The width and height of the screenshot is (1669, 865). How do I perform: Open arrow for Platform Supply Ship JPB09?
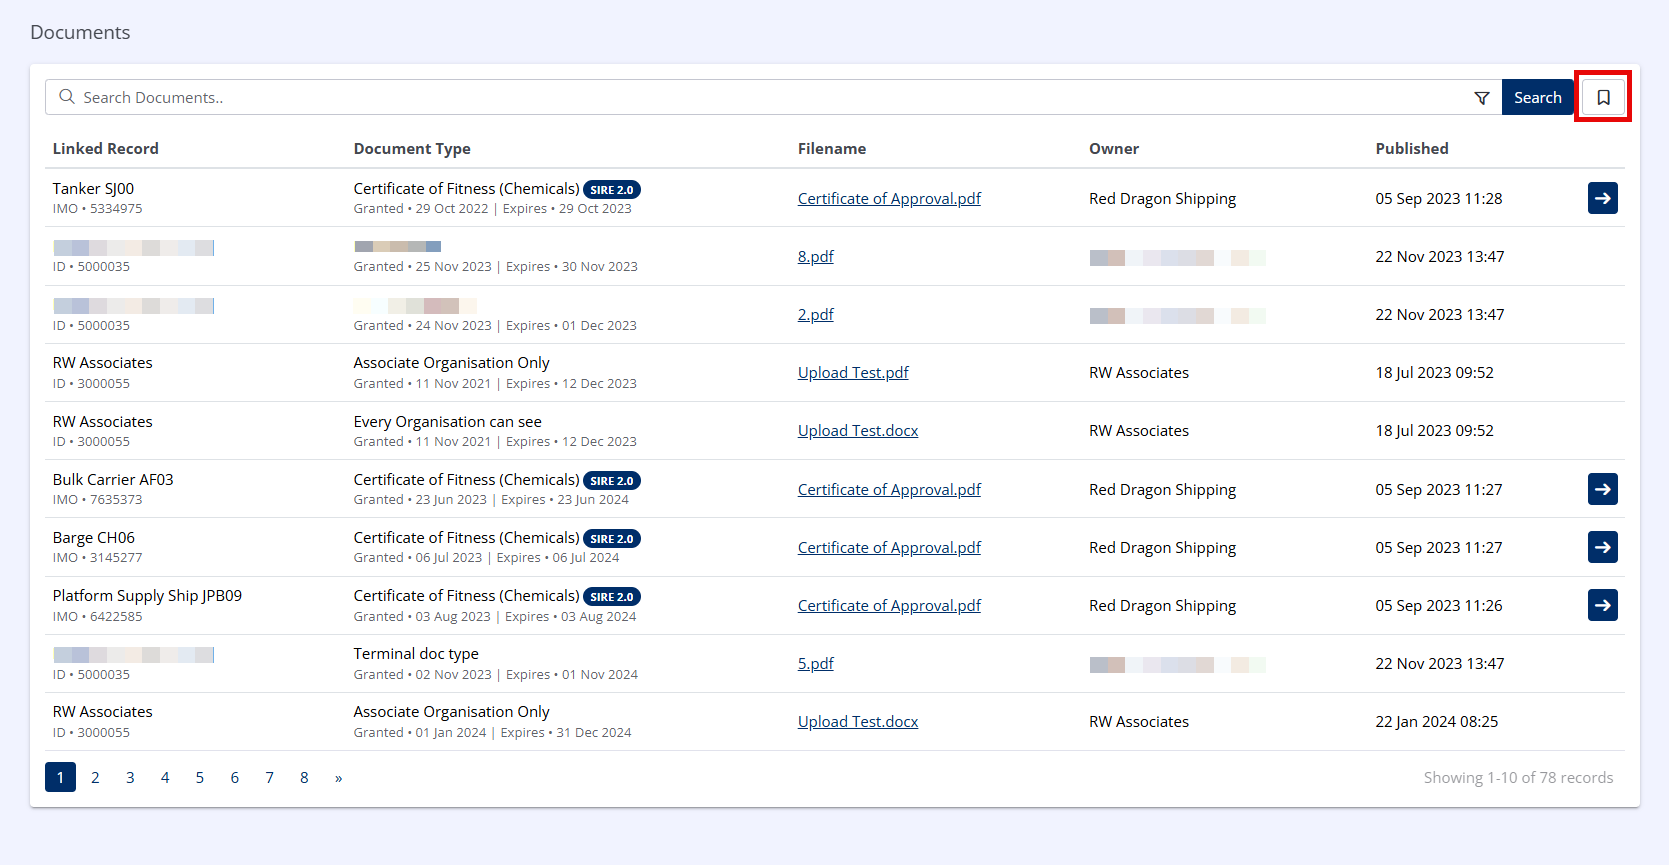click(x=1602, y=605)
